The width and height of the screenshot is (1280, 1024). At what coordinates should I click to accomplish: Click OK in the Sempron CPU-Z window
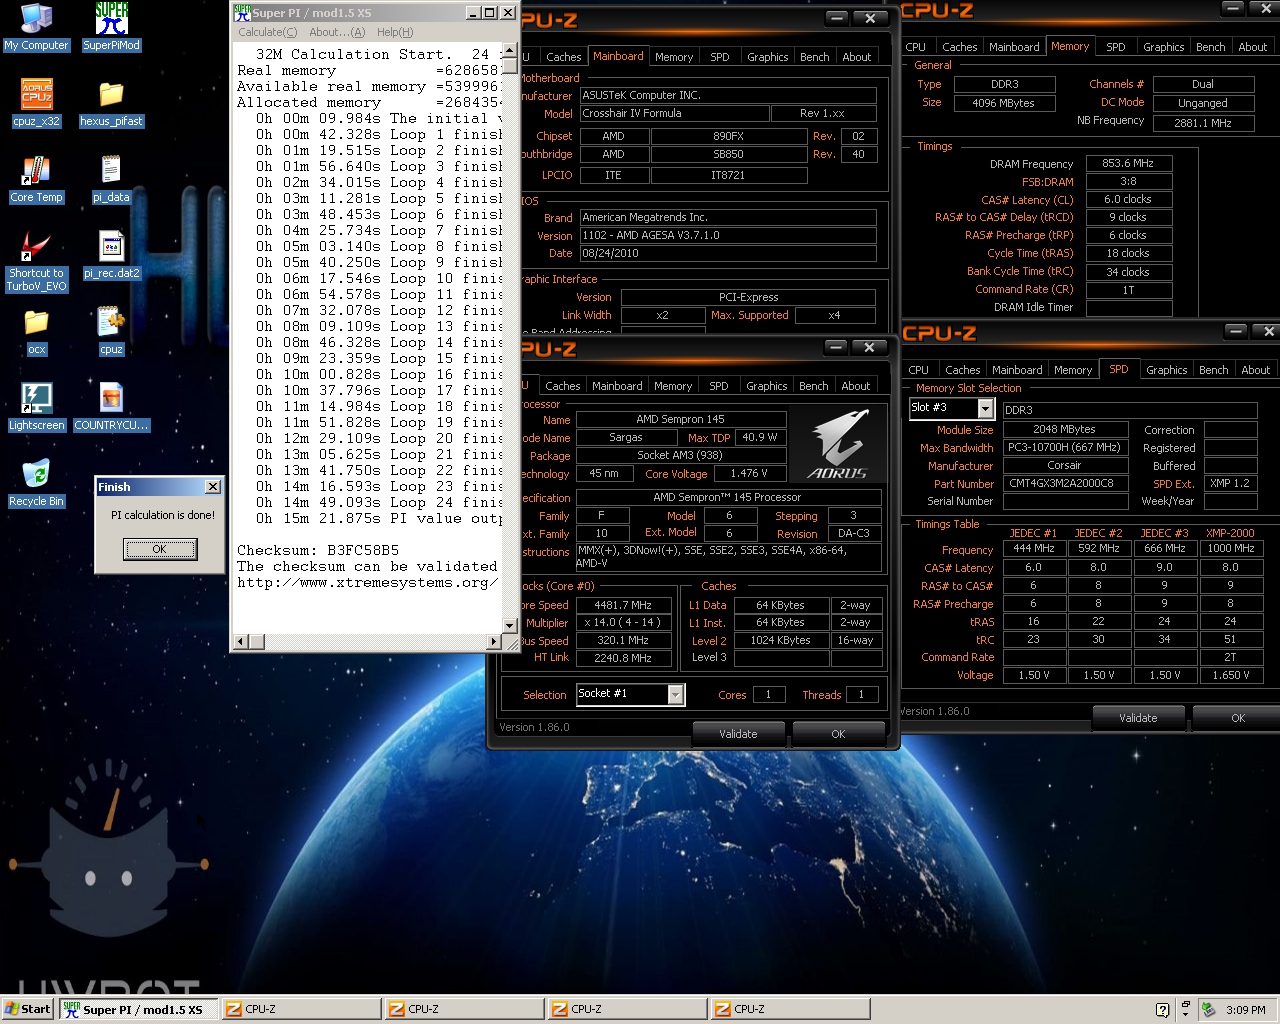838,734
